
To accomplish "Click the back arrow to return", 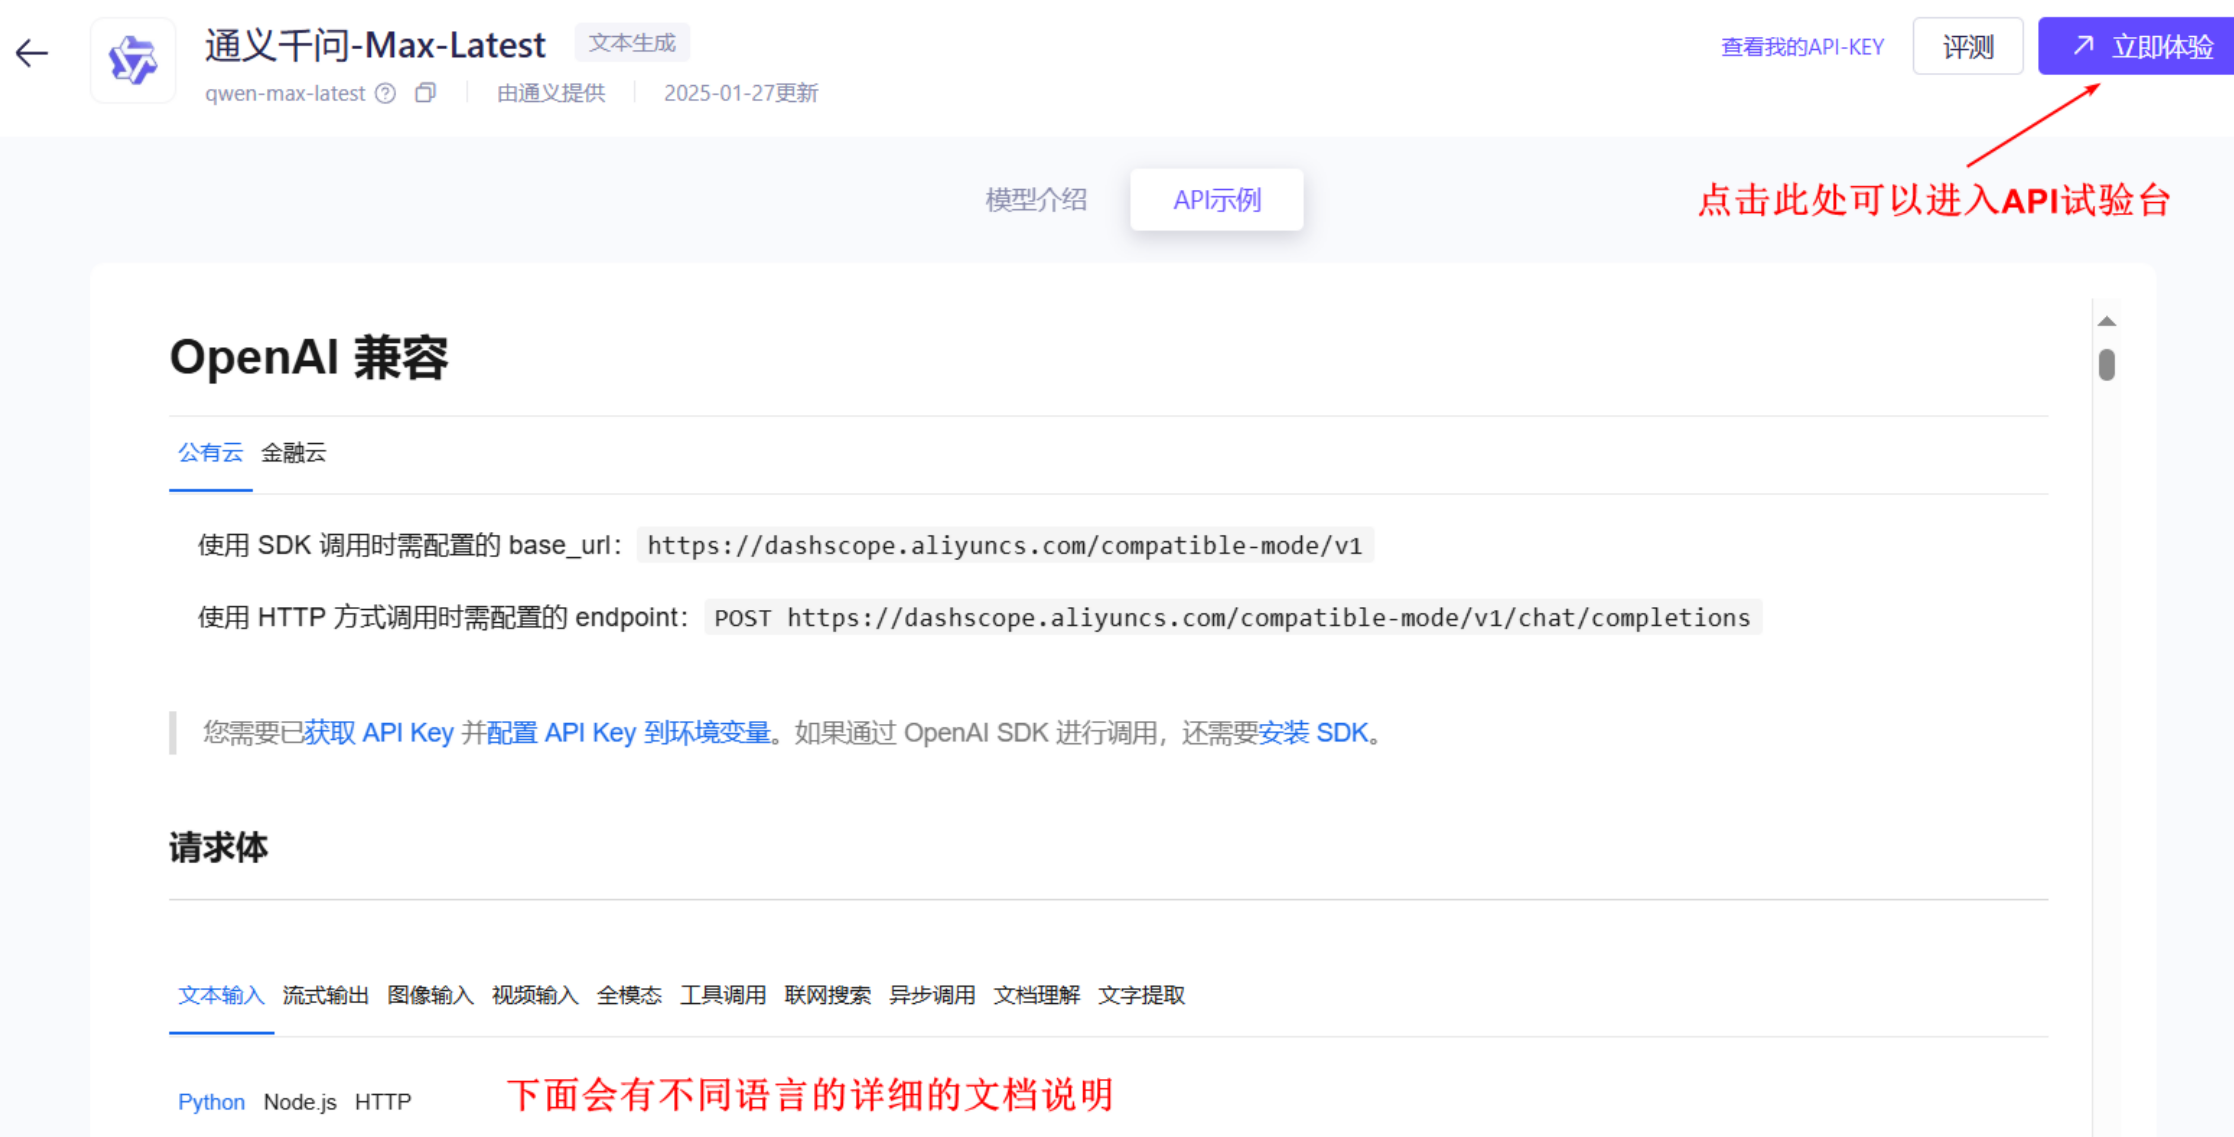I will [31, 53].
